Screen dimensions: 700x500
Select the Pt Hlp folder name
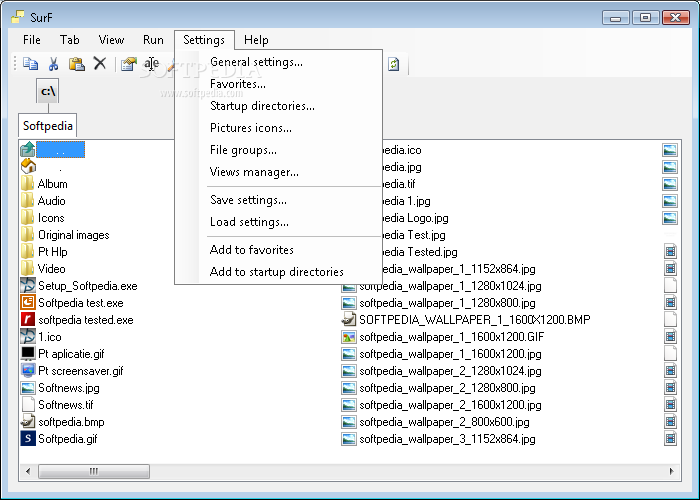(53, 252)
